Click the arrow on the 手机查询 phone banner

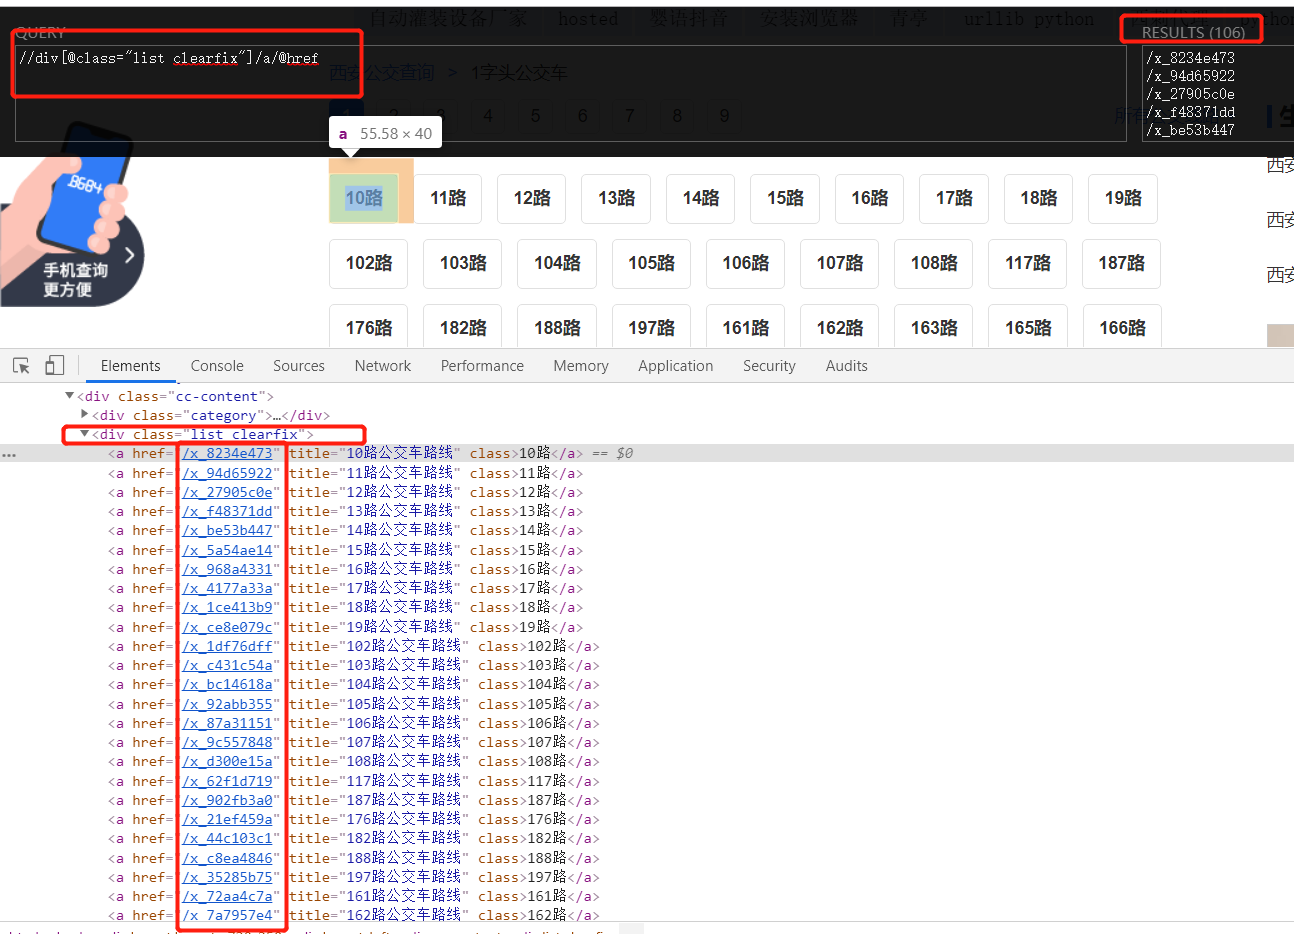click(x=129, y=255)
